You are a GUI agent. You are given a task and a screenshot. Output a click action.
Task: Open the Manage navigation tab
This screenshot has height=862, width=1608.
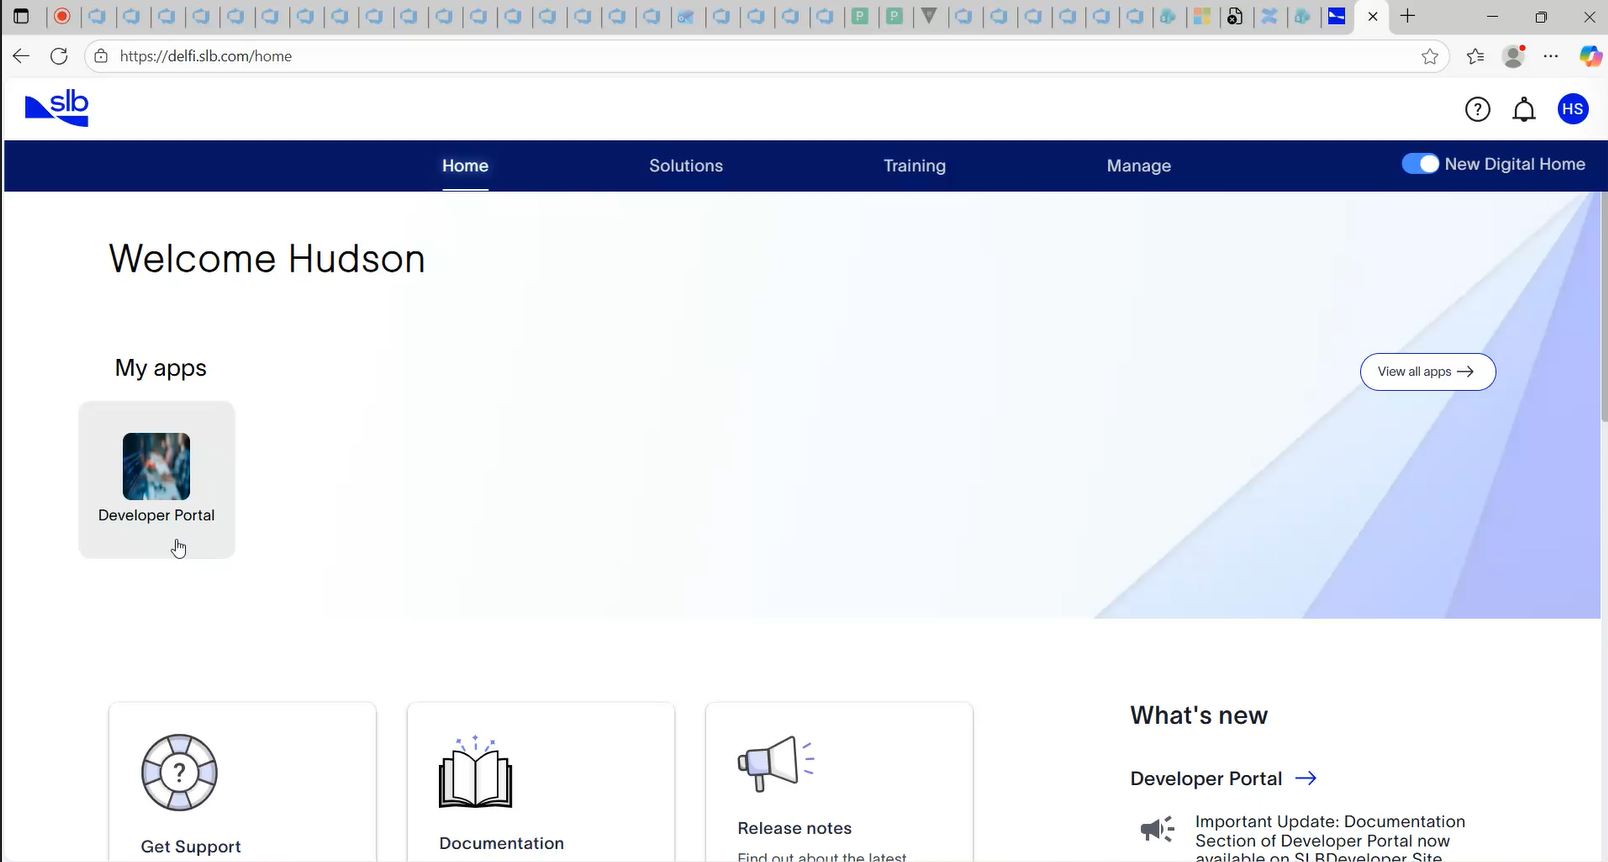click(1139, 166)
